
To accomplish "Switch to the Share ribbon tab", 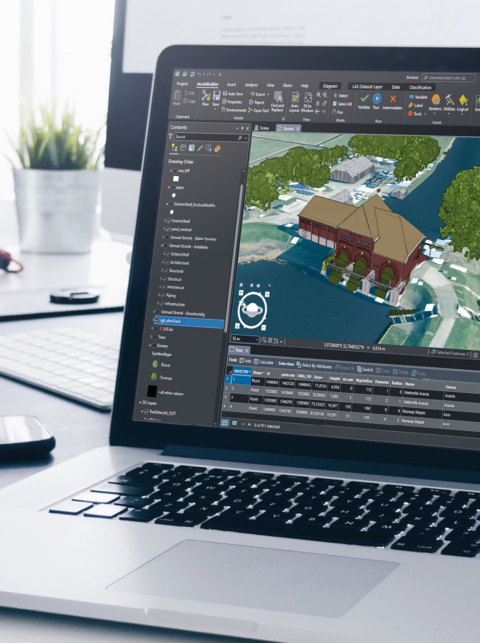I will click(x=287, y=85).
